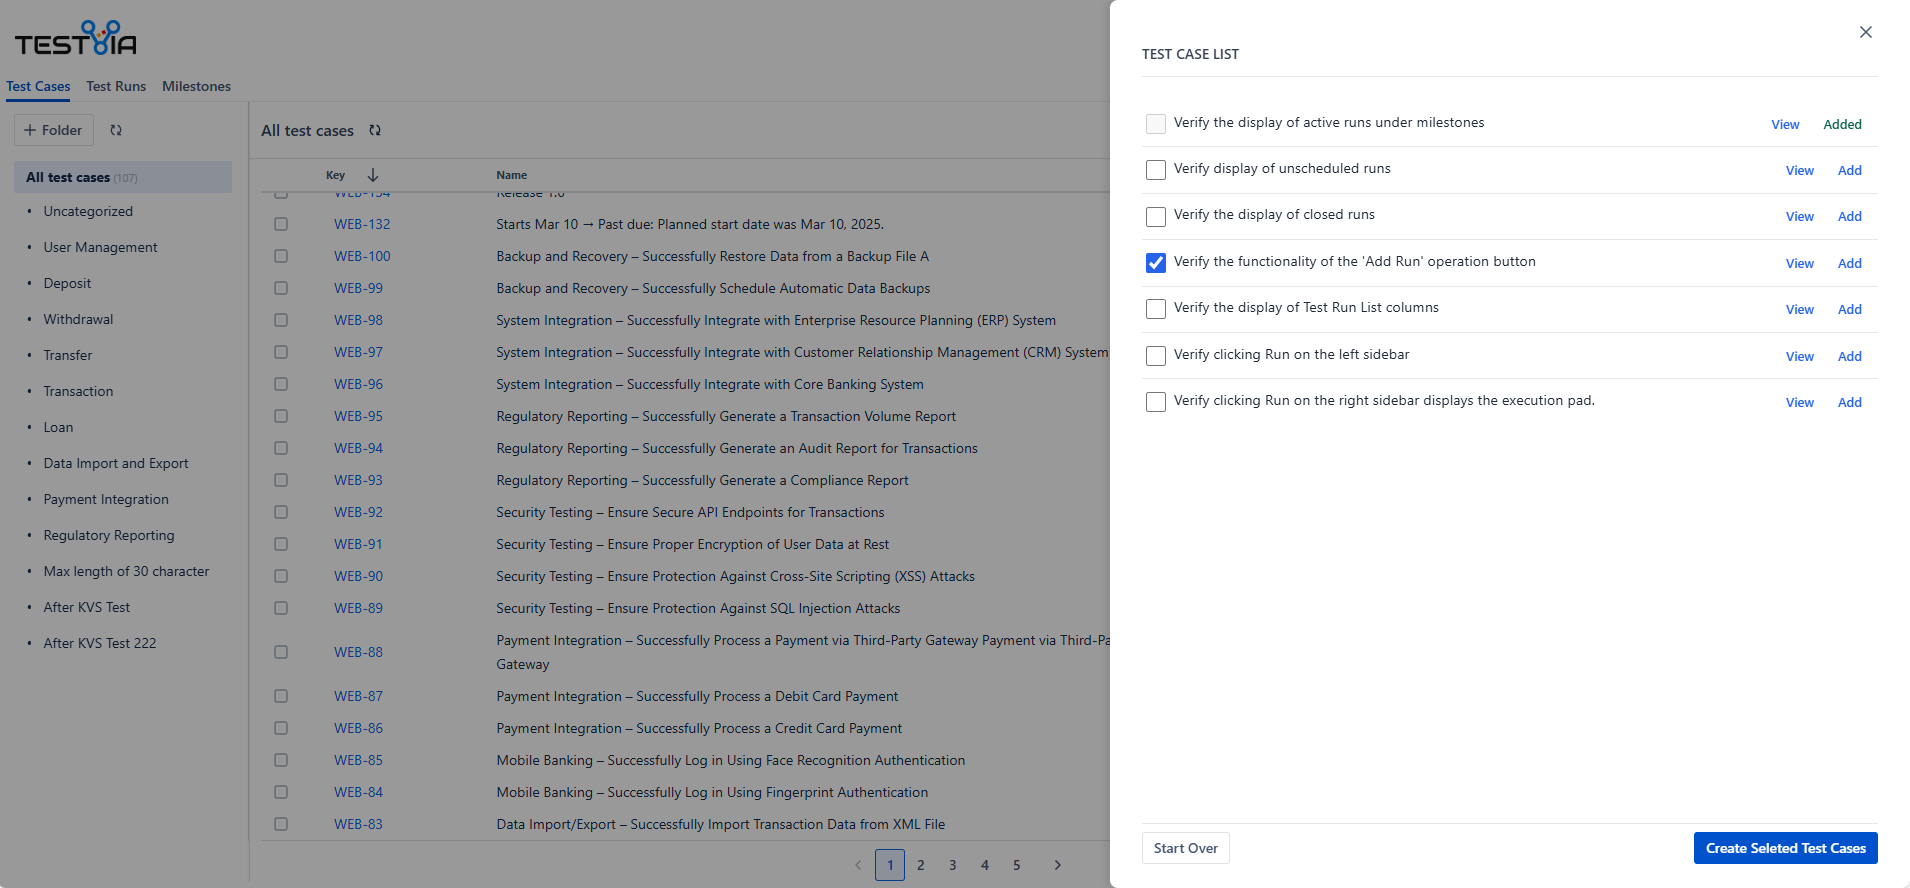The width and height of the screenshot is (1910, 888).
Task: Add the Test Run List columns test case
Action: (x=1849, y=310)
